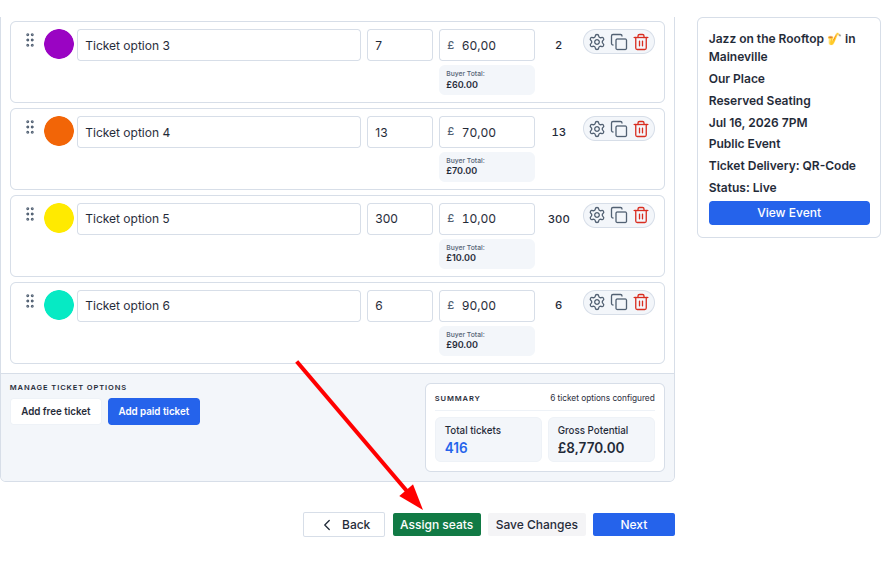Go Back to previous step
887x575 pixels.
(344, 525)
